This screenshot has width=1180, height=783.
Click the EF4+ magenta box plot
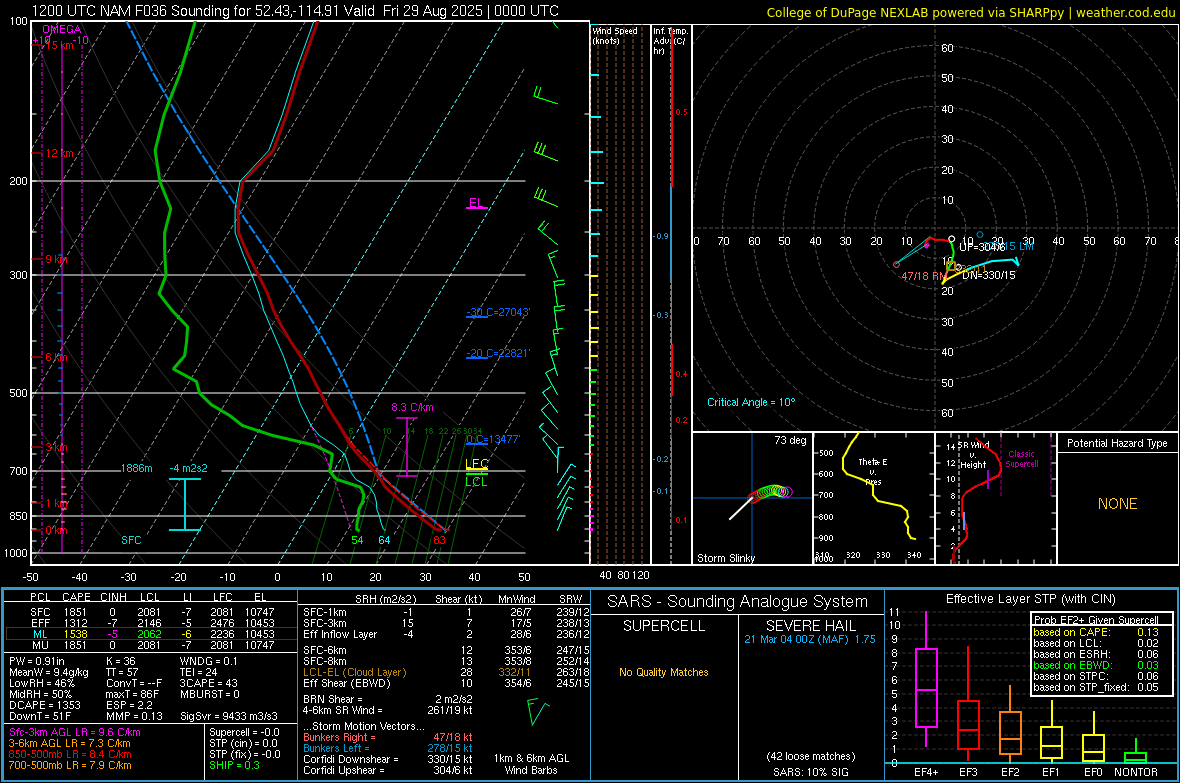point(926,681)
